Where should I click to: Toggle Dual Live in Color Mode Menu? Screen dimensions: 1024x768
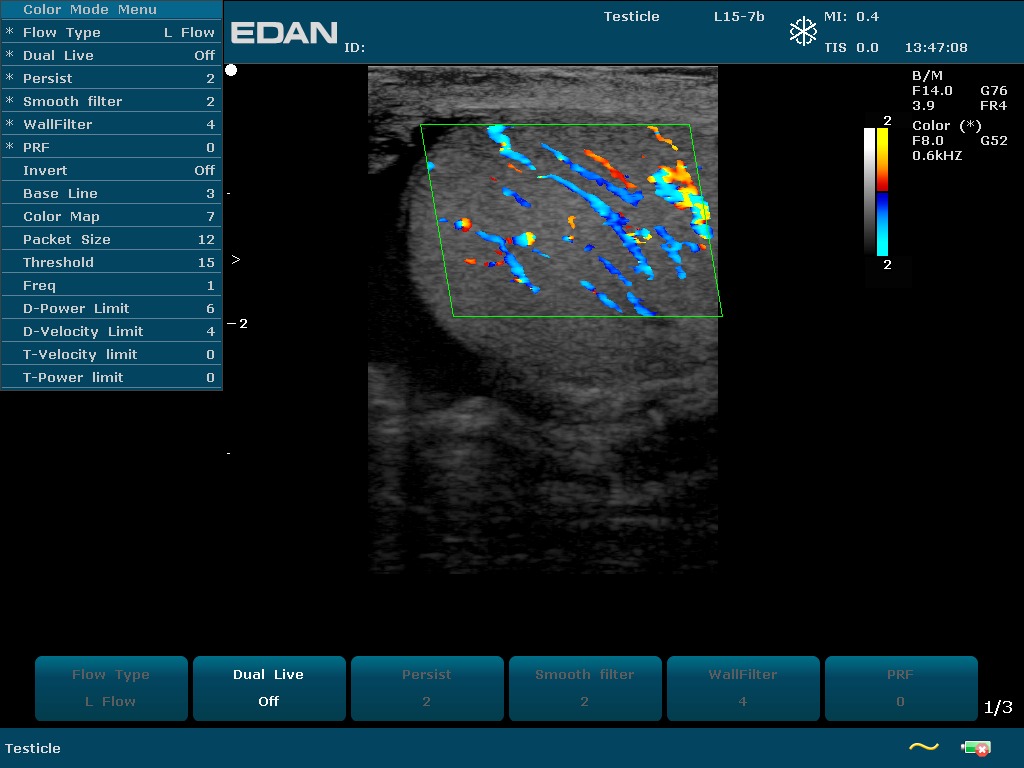click(x=111, y=55)
